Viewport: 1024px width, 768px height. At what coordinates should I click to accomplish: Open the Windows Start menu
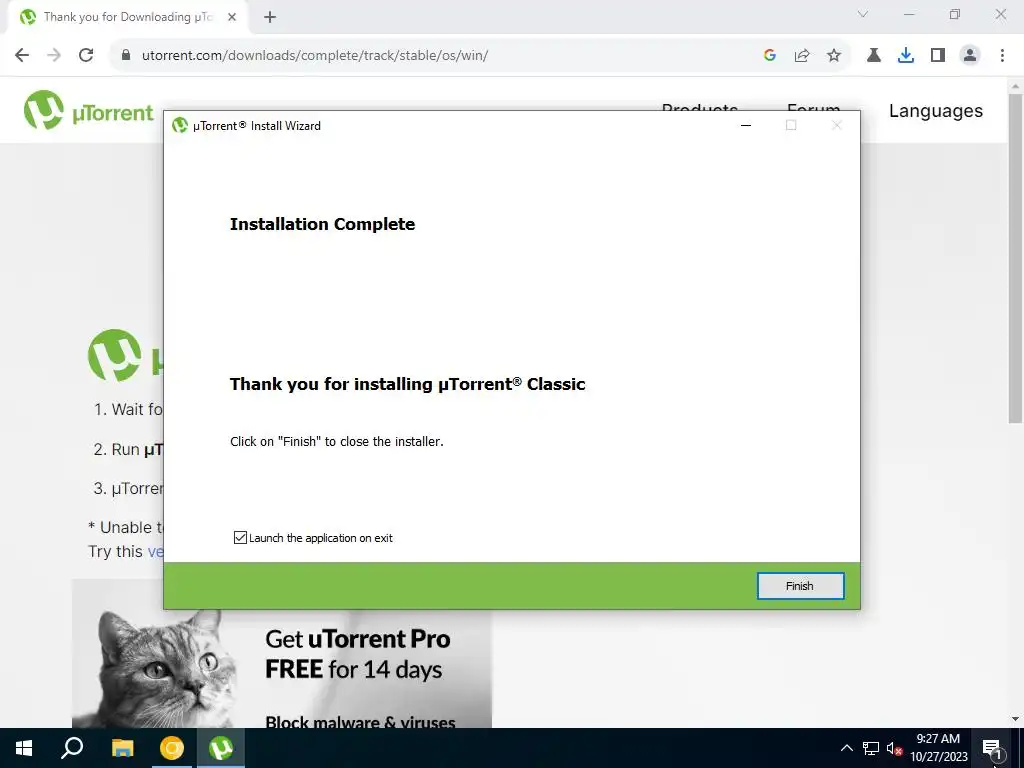click(24, 748)
